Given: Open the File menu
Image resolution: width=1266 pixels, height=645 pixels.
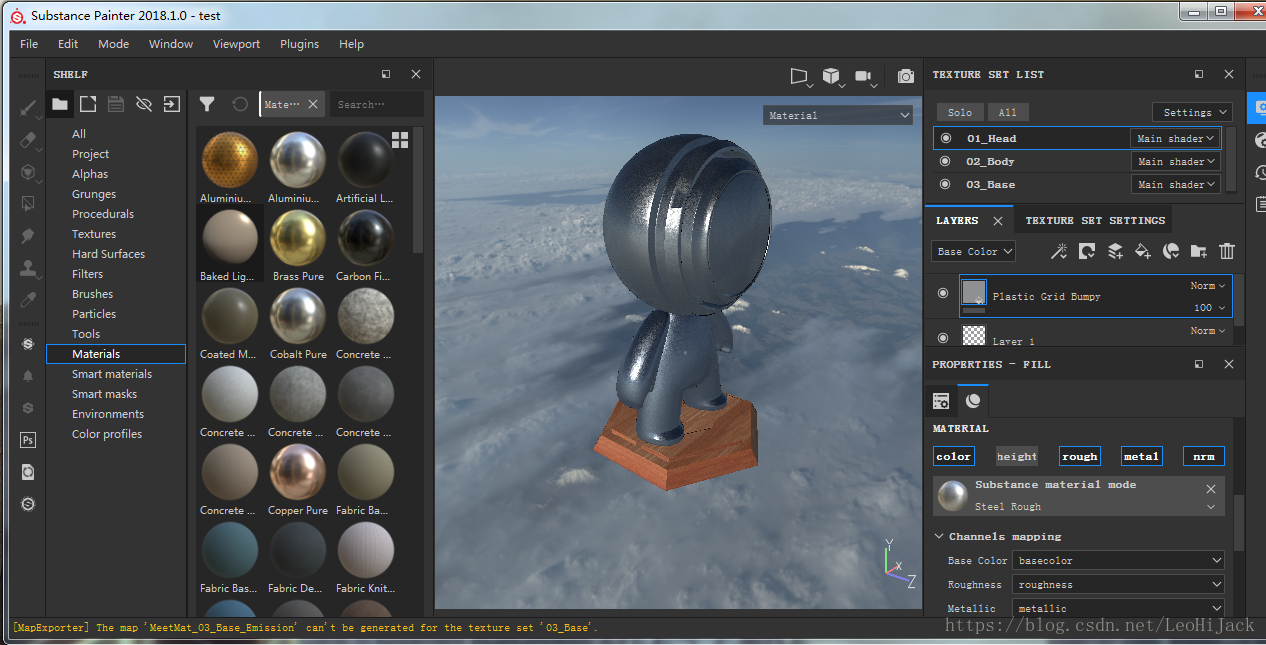Looking at the screenshot, I should (29, 44).
